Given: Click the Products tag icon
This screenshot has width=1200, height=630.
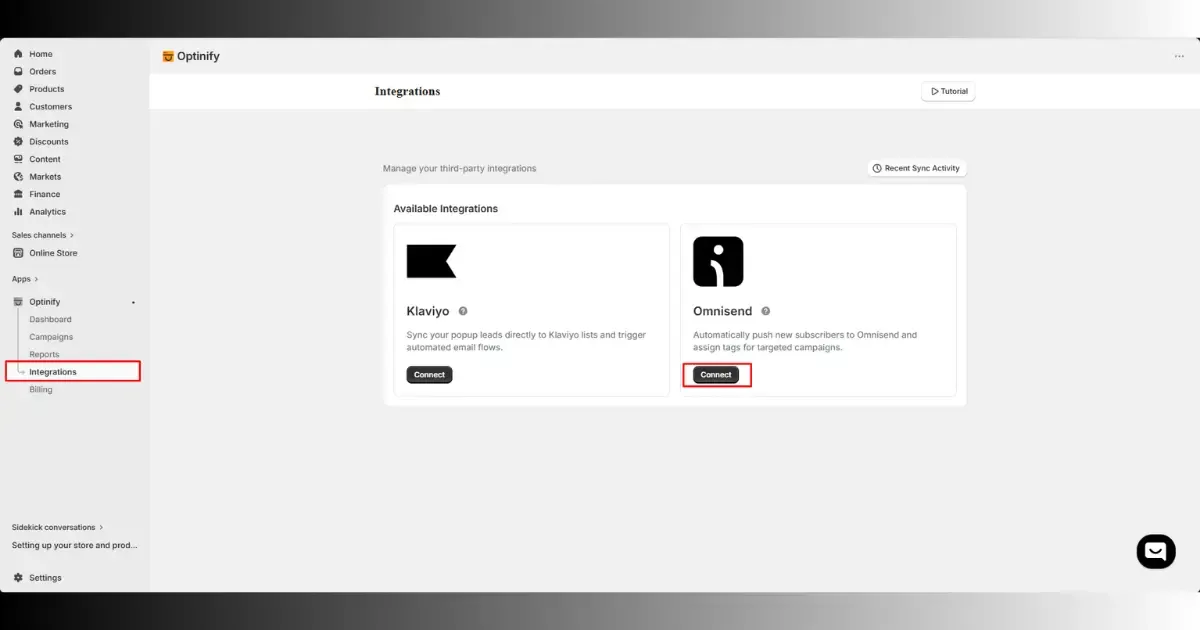Looking at the screenshot, I should click(x=18, y=89).
